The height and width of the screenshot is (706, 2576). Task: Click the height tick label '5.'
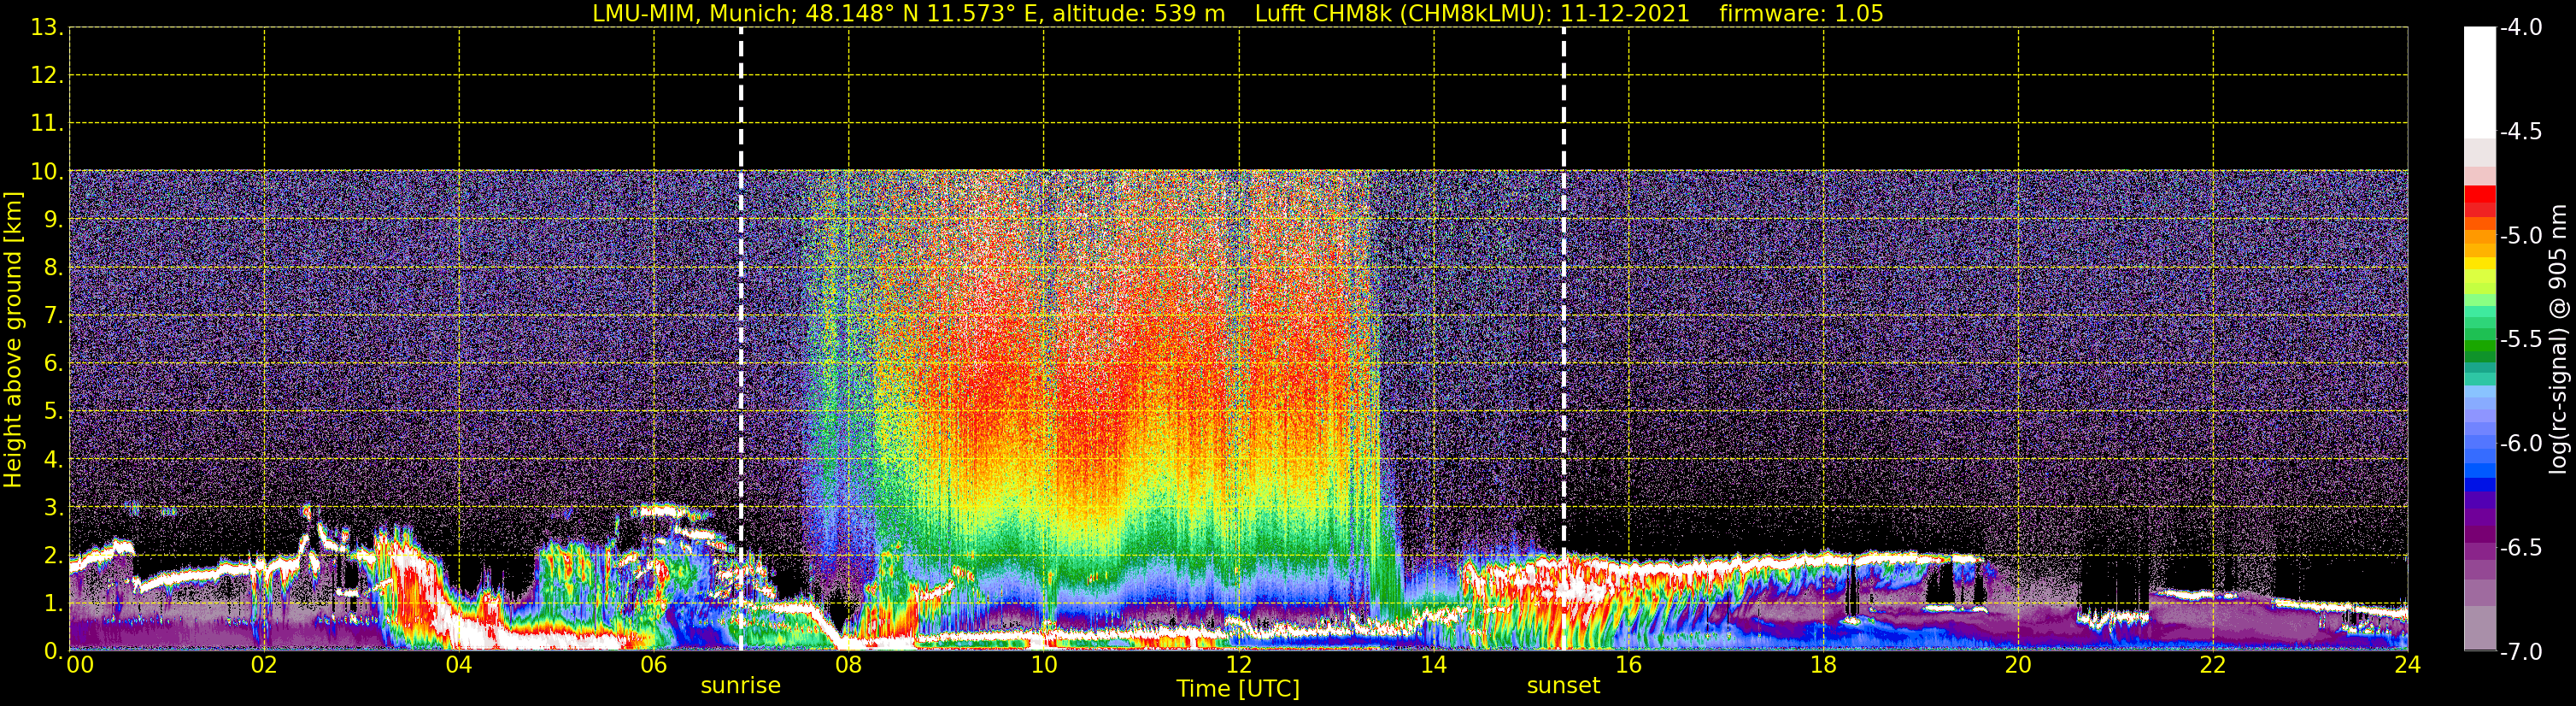53,412
